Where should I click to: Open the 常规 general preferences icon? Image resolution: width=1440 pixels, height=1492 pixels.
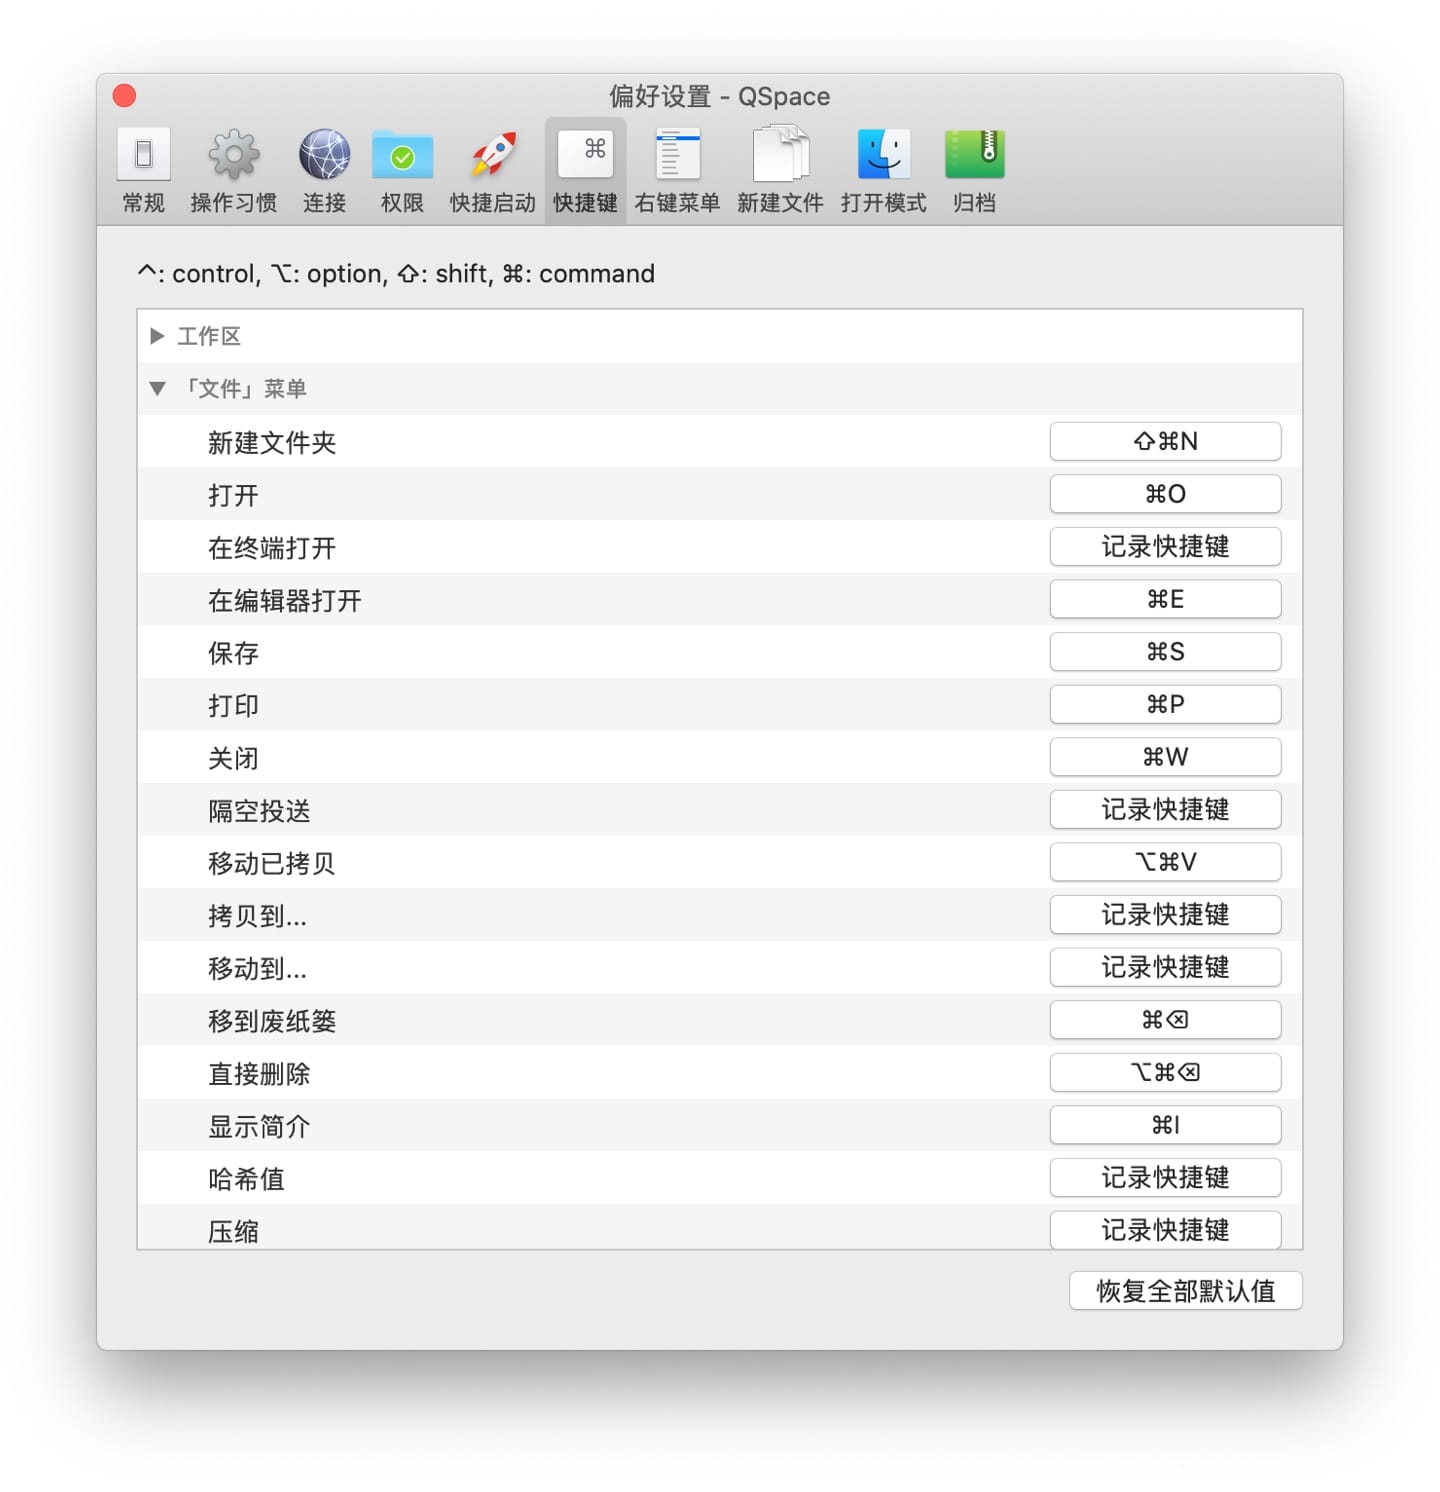143,155
